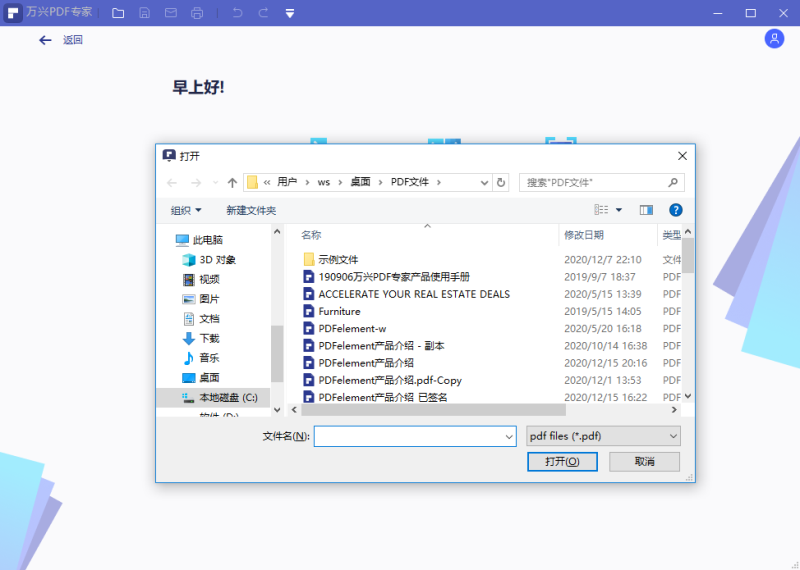Image resolution: width=800 pixels, height=570 pixels.
Task: Click the email envelope icon in title bar
Action: tap(171, 13)
